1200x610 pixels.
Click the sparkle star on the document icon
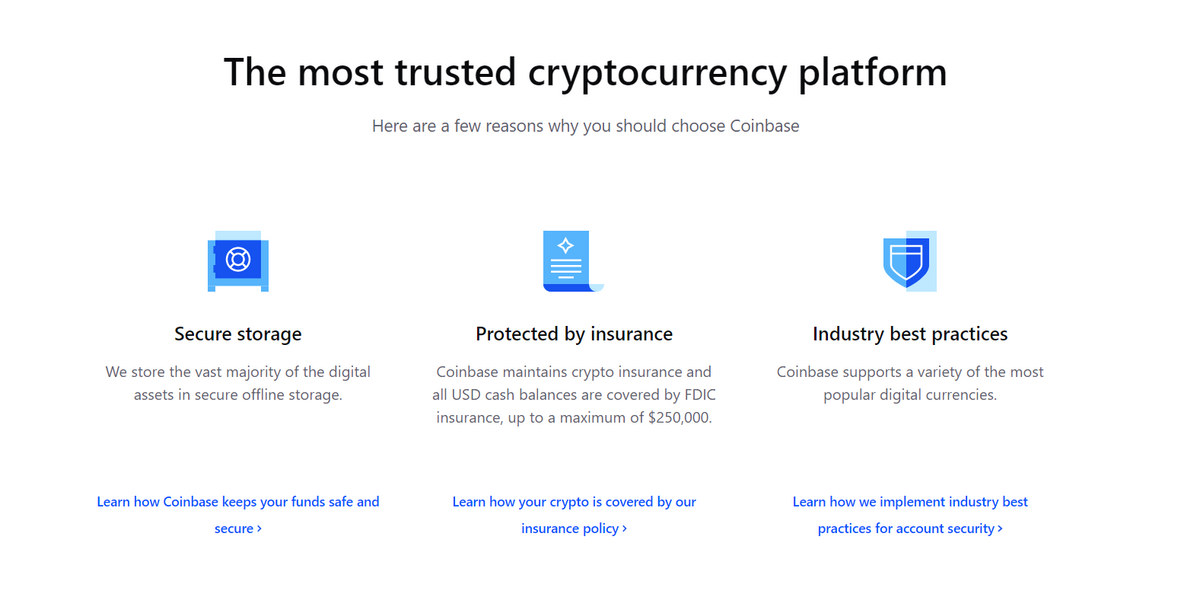(x=566, y=245)
